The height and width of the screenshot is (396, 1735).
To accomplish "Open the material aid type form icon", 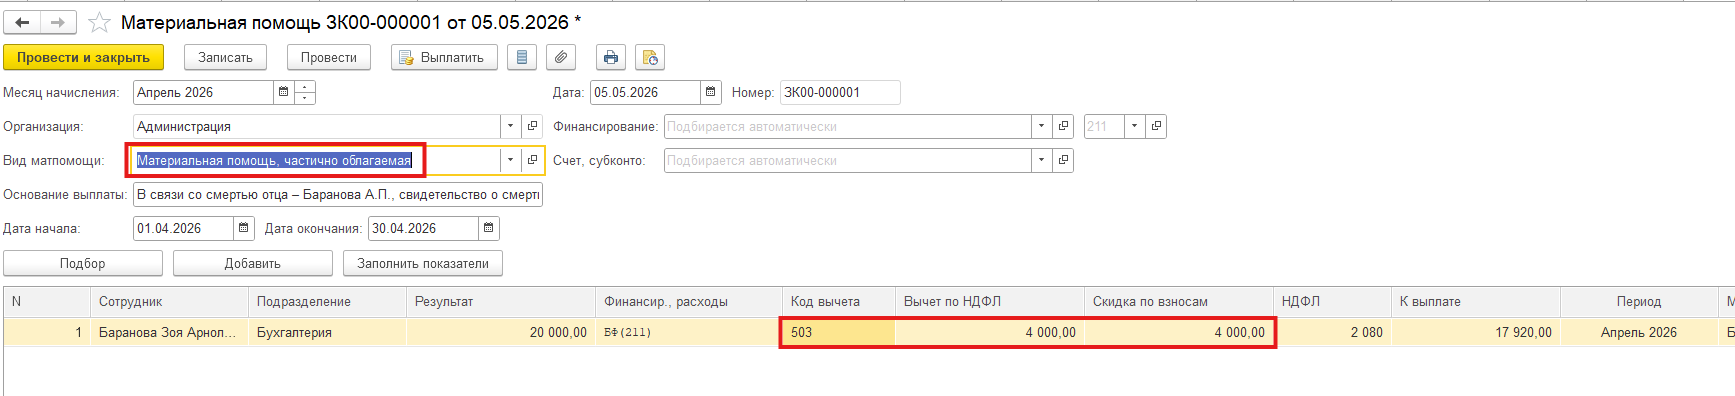I will tap(533, 160).
